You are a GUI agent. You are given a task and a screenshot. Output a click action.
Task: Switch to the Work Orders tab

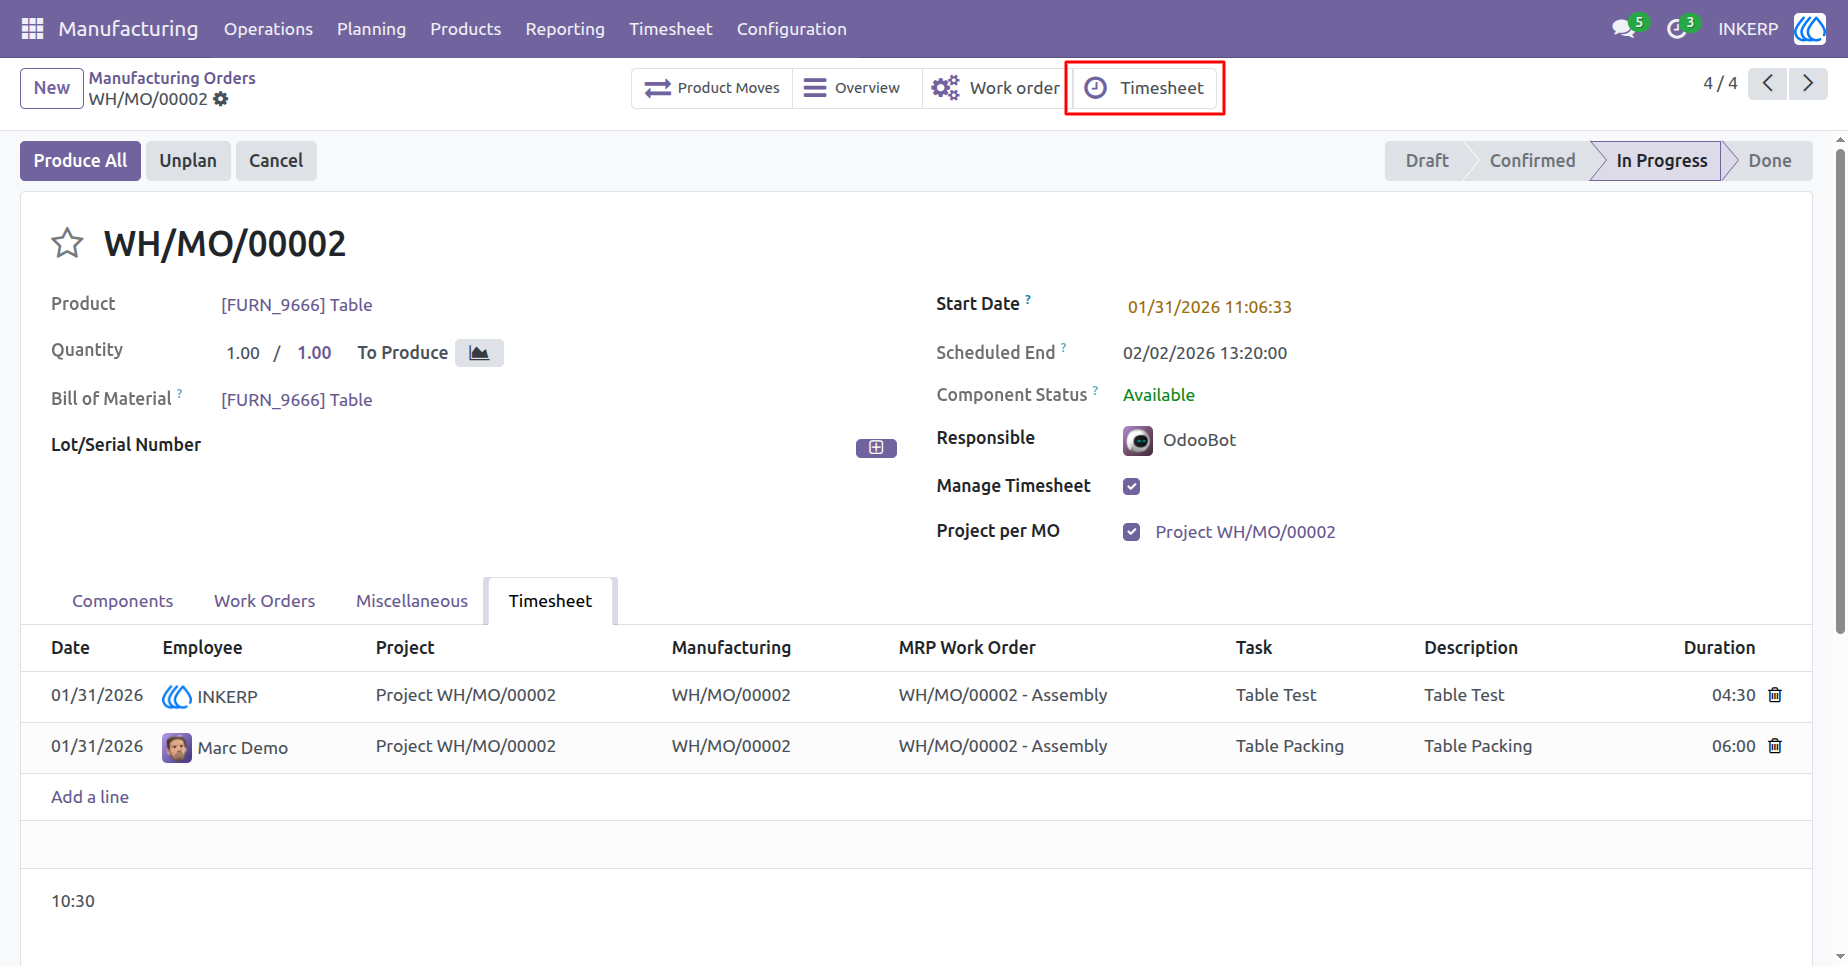point(264,601)
